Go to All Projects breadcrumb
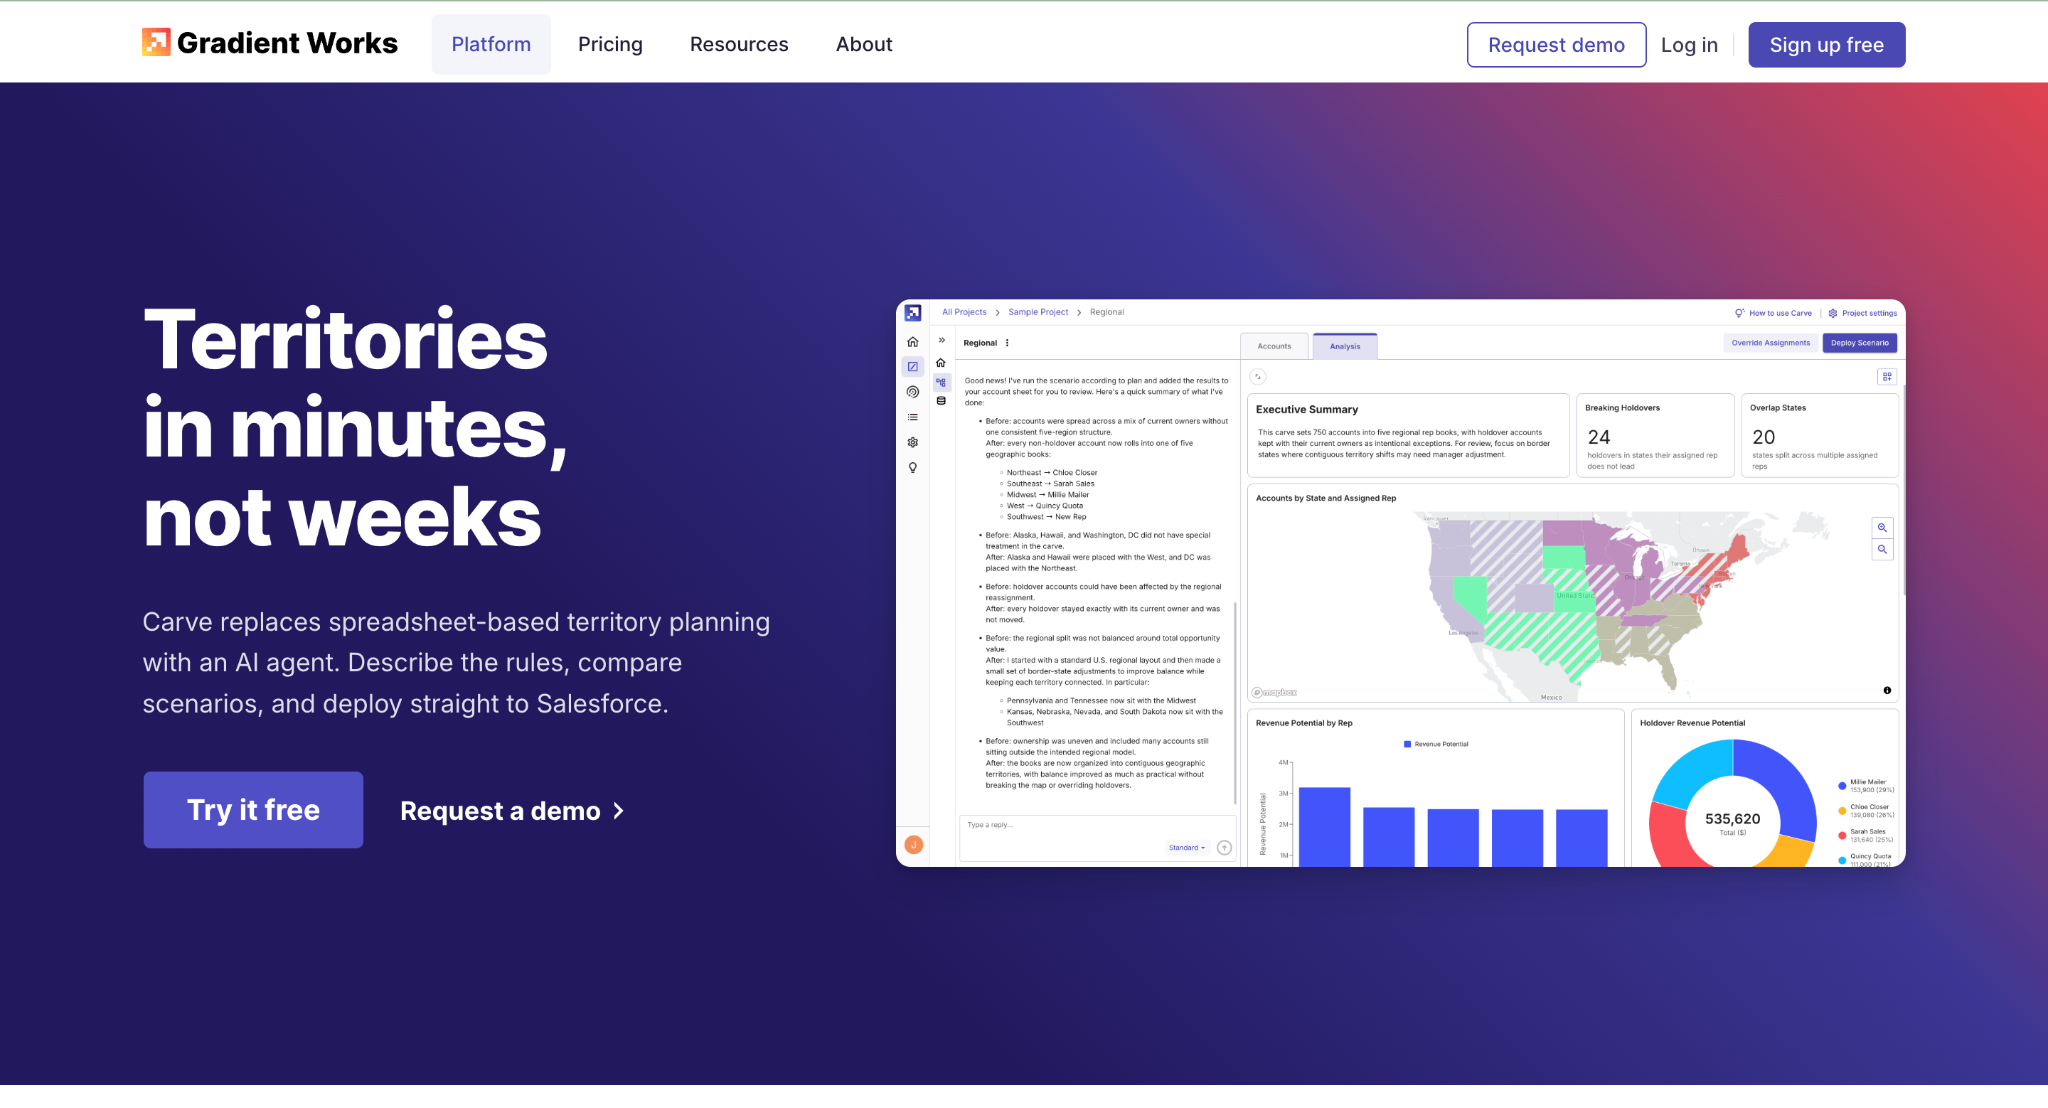 (x=964, y=312)
